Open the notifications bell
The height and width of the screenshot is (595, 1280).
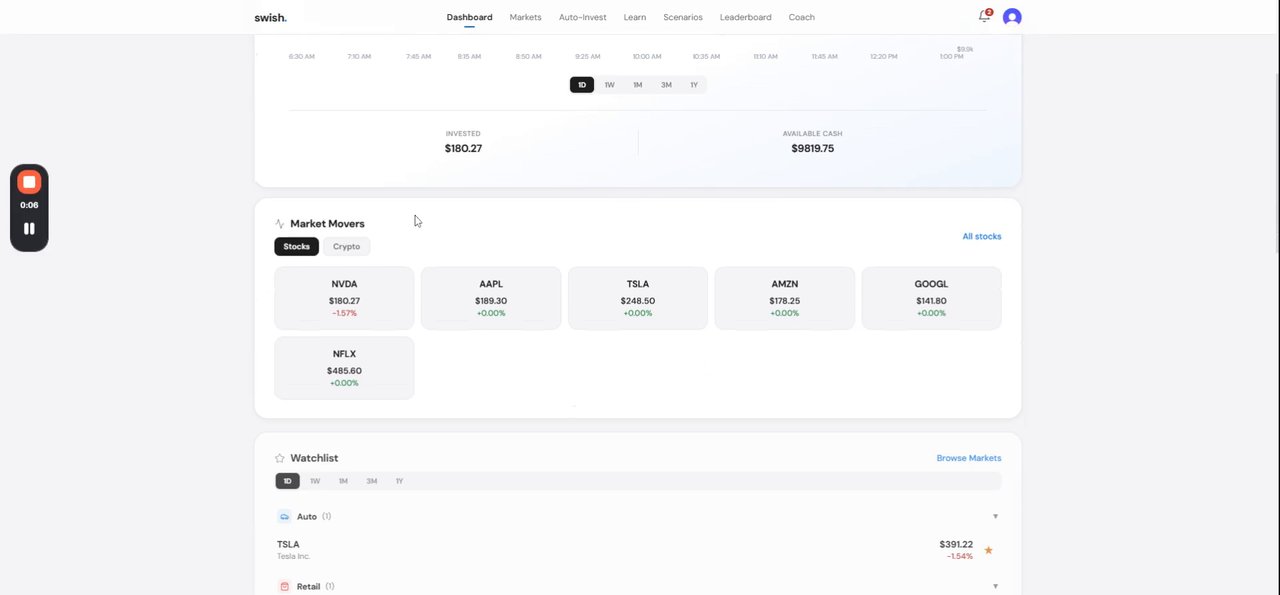click(984, 17)
